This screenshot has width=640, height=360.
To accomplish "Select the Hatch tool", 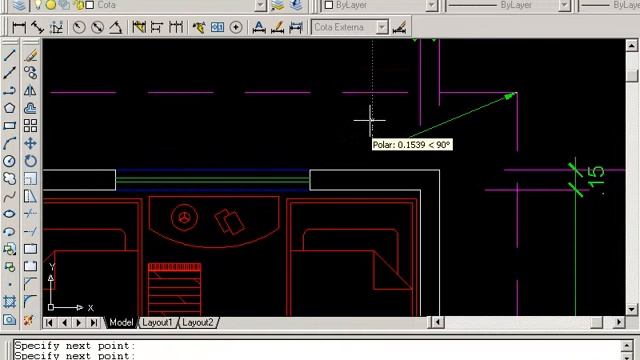I will [9, 302].
